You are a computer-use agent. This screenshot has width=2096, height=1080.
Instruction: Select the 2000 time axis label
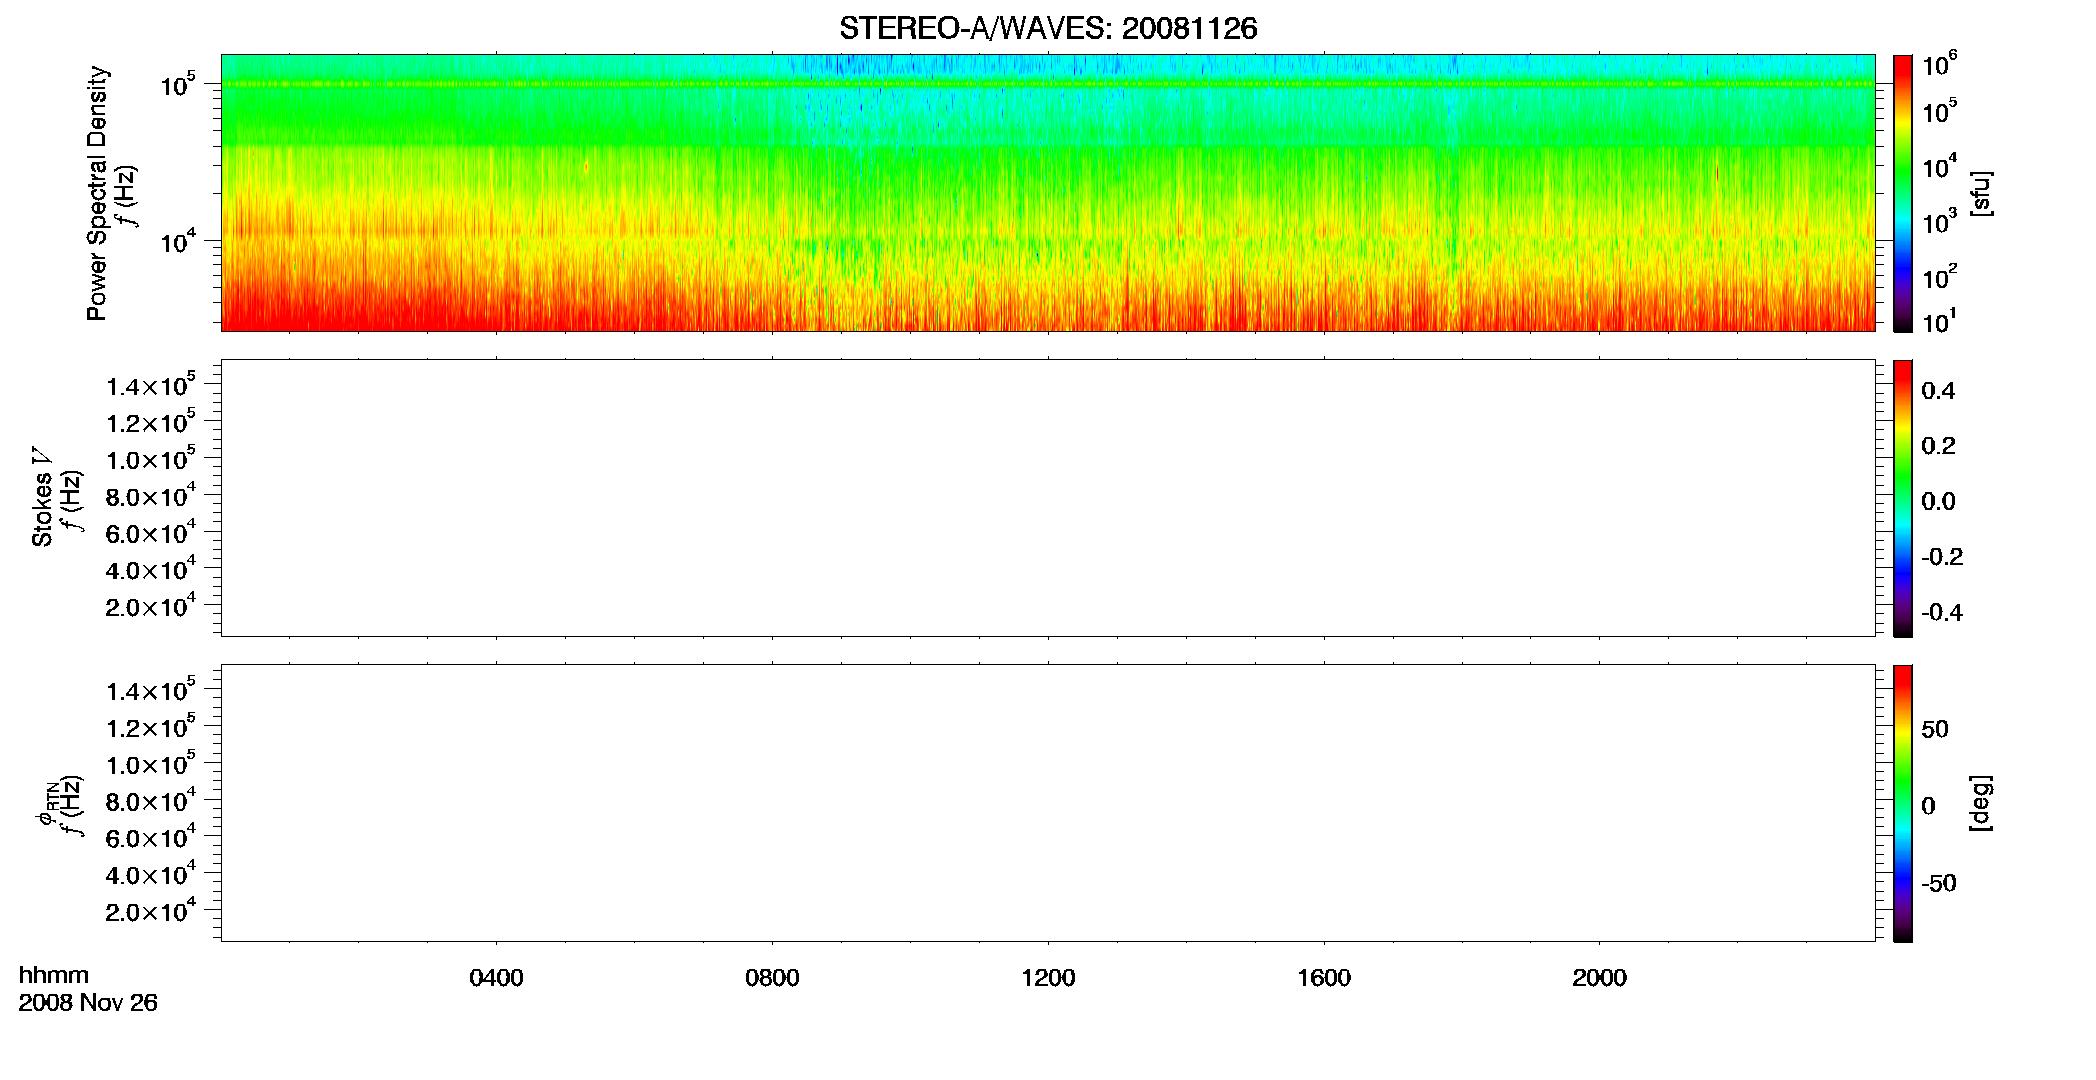pyautogui.click(x=1599, y=978)
